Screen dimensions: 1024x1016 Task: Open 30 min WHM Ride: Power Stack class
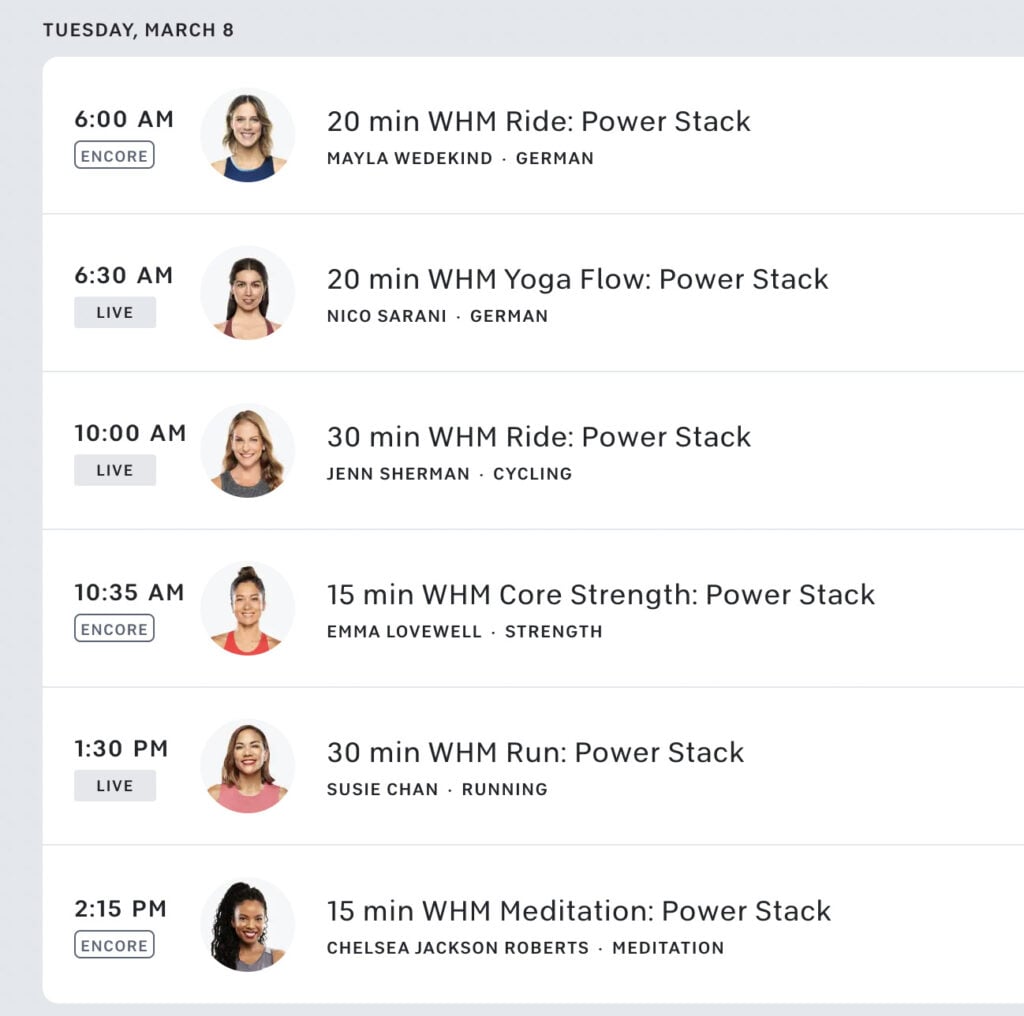538,437
